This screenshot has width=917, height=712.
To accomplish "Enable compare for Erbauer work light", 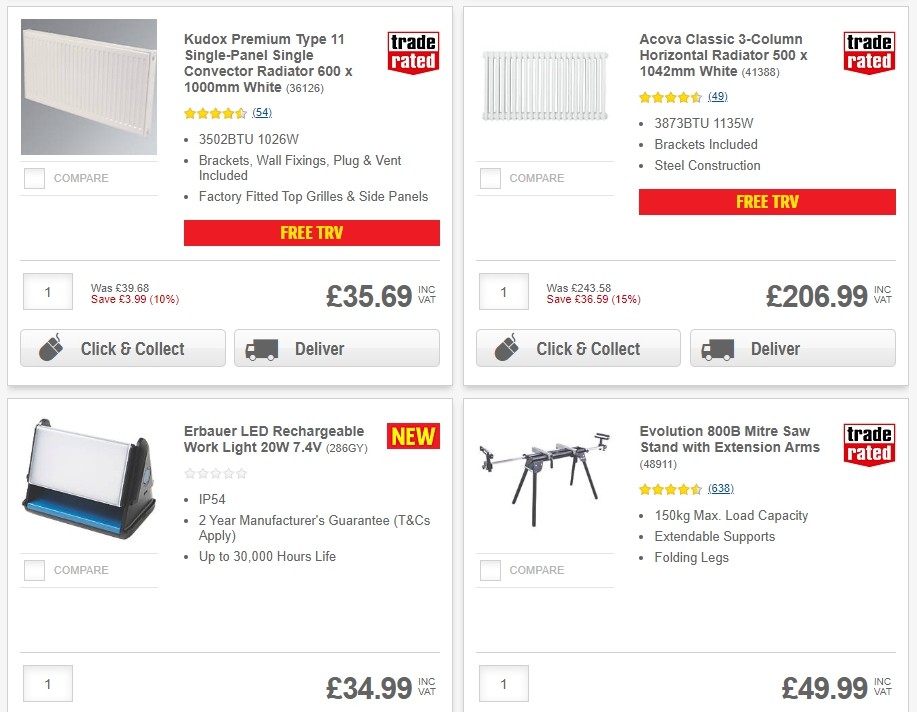I will coord(33,570).
